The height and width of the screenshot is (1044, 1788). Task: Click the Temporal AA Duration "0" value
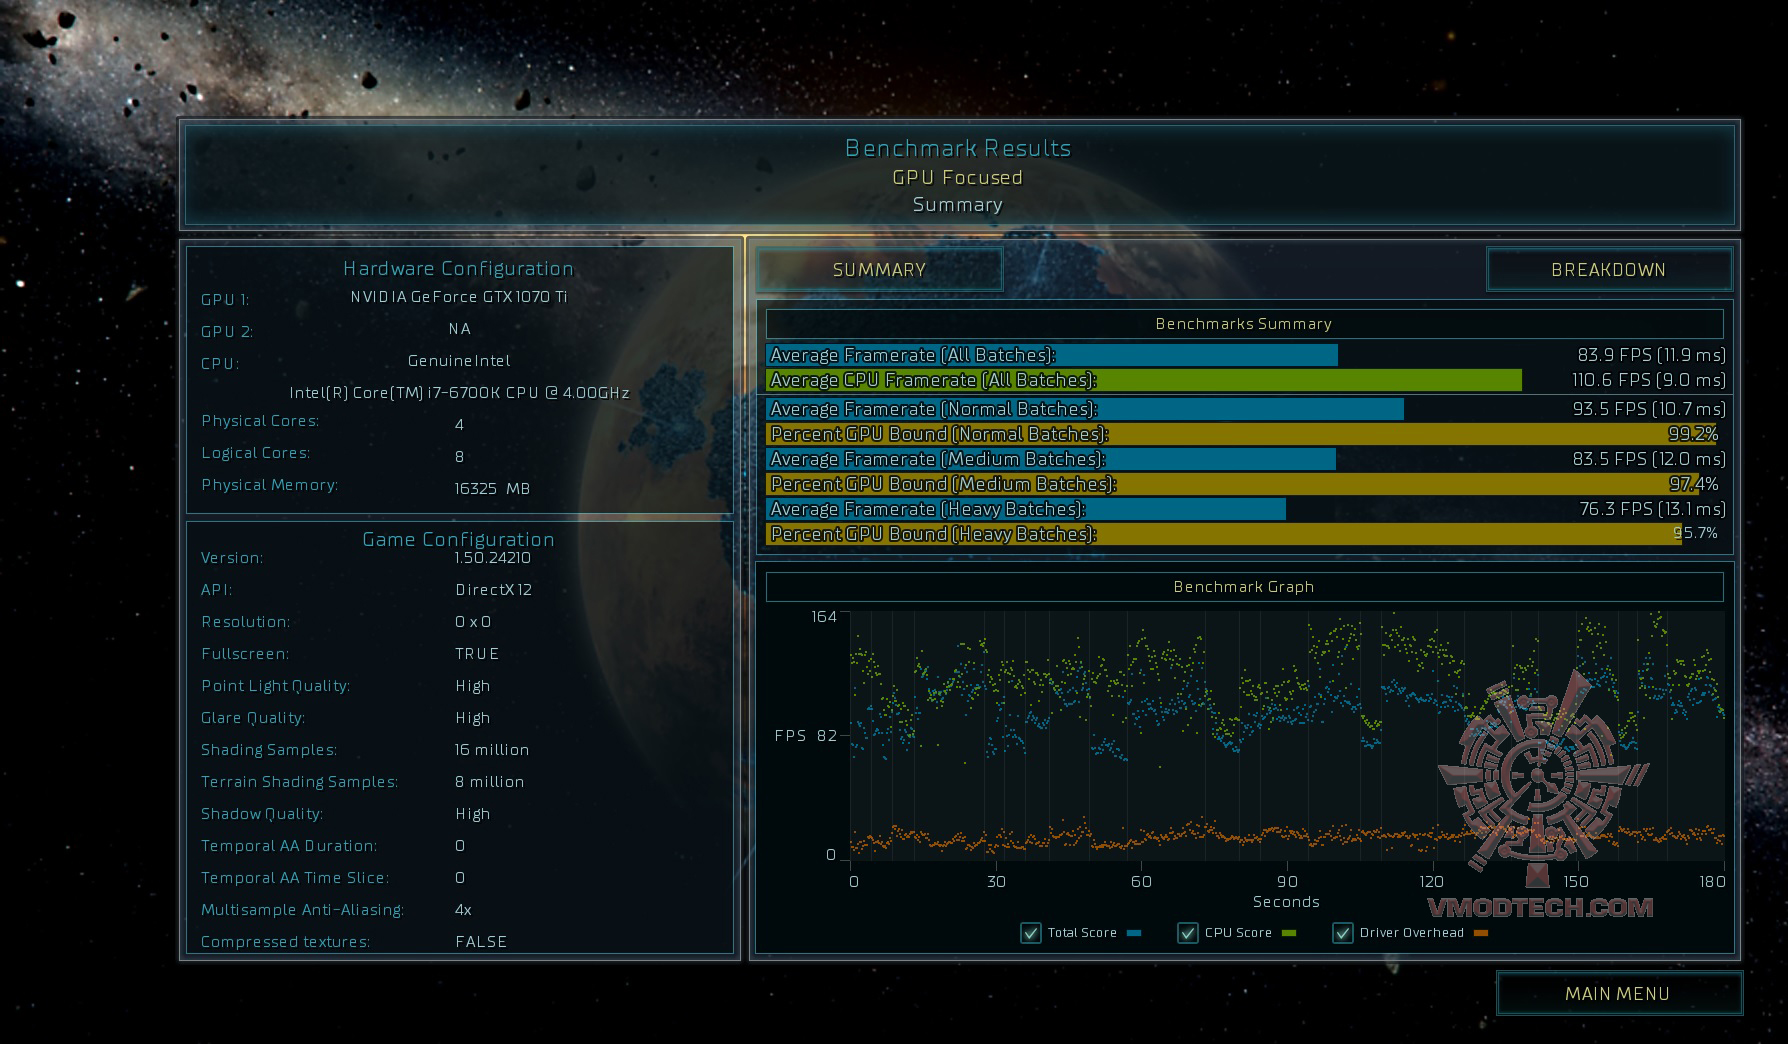[x=460, y=846]
